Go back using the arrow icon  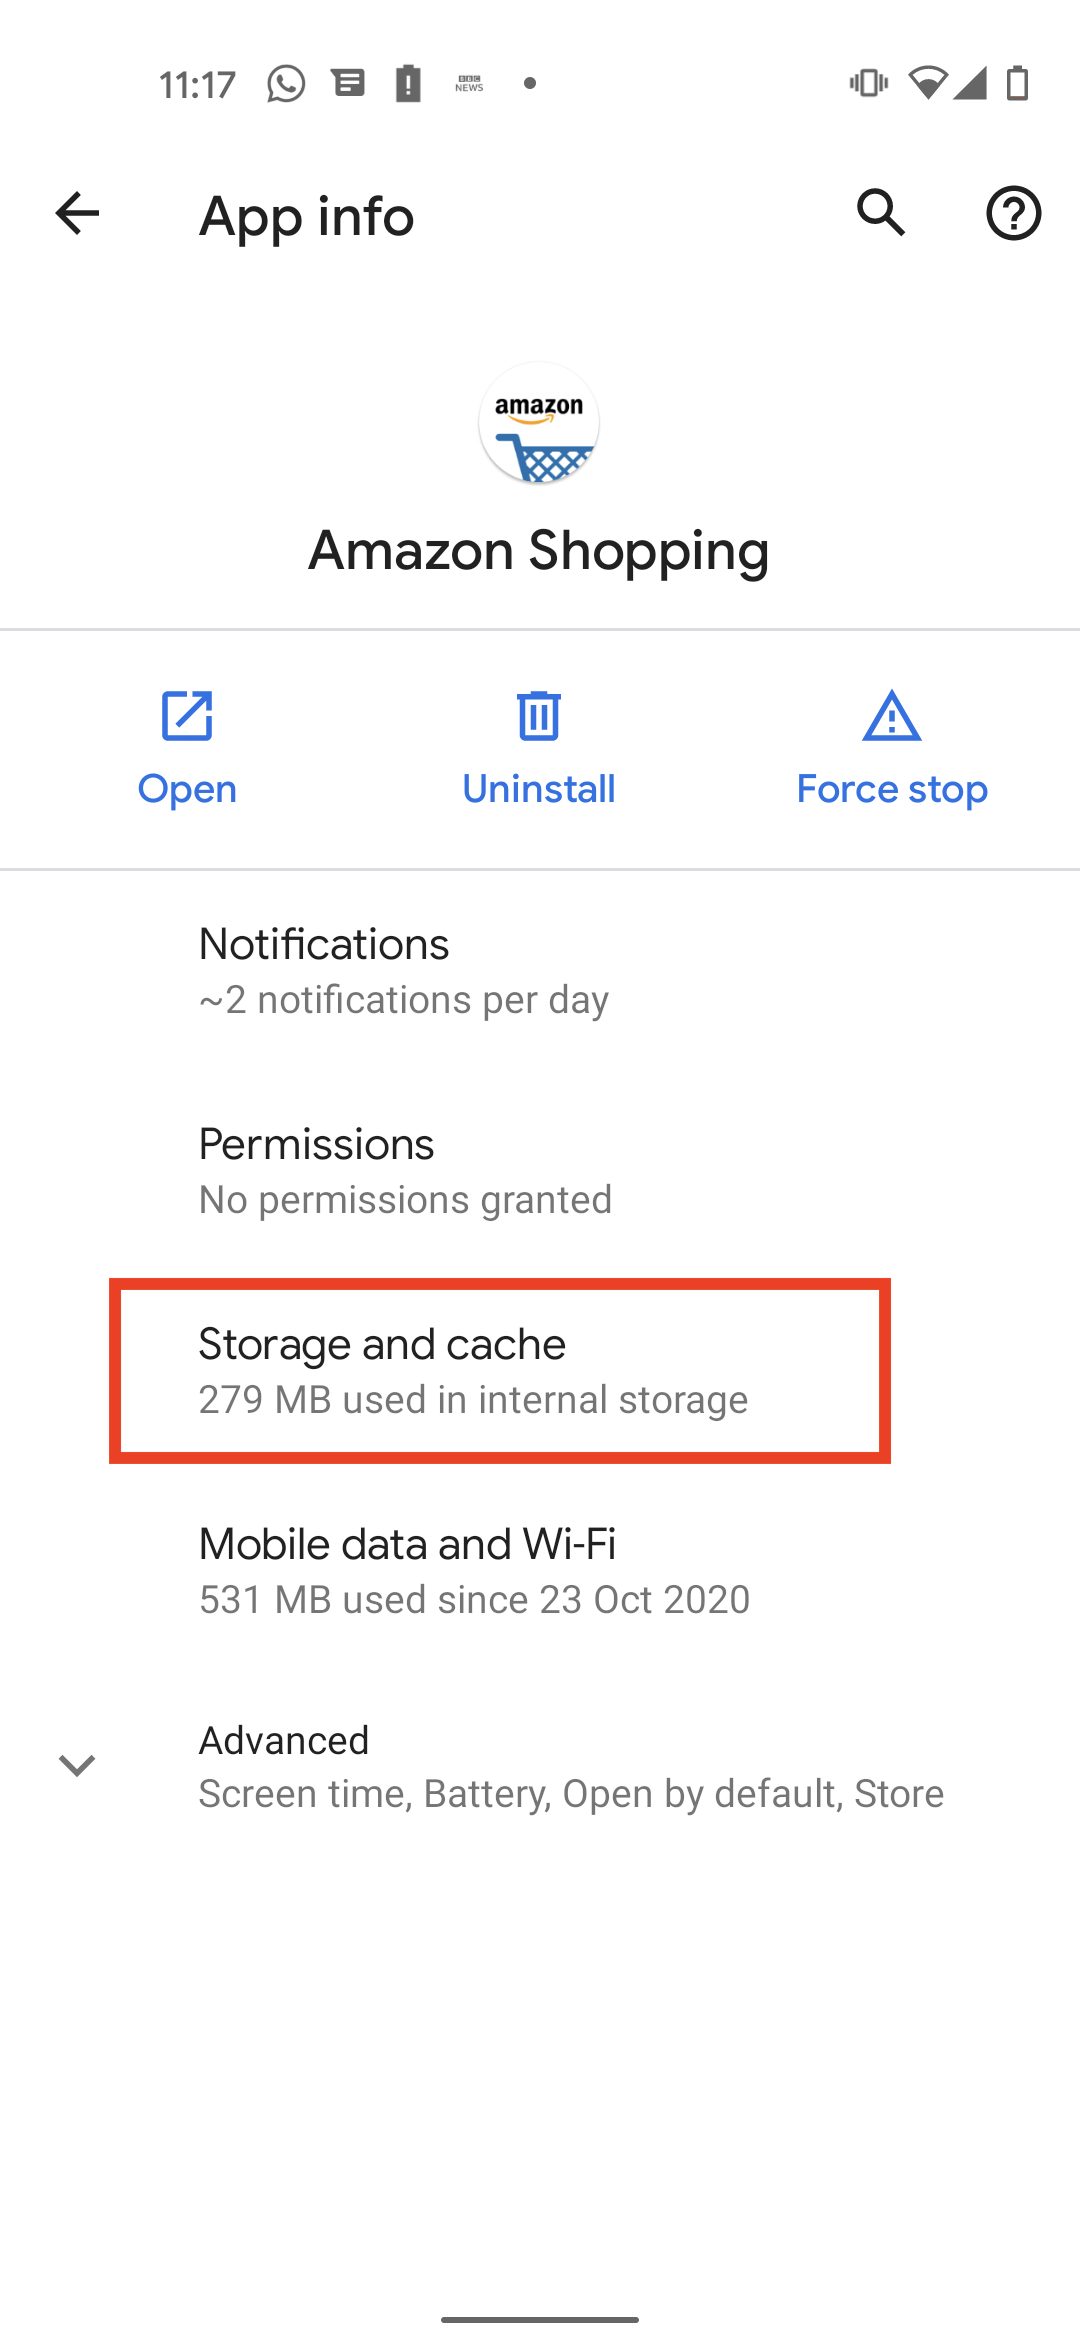[77, 213]
